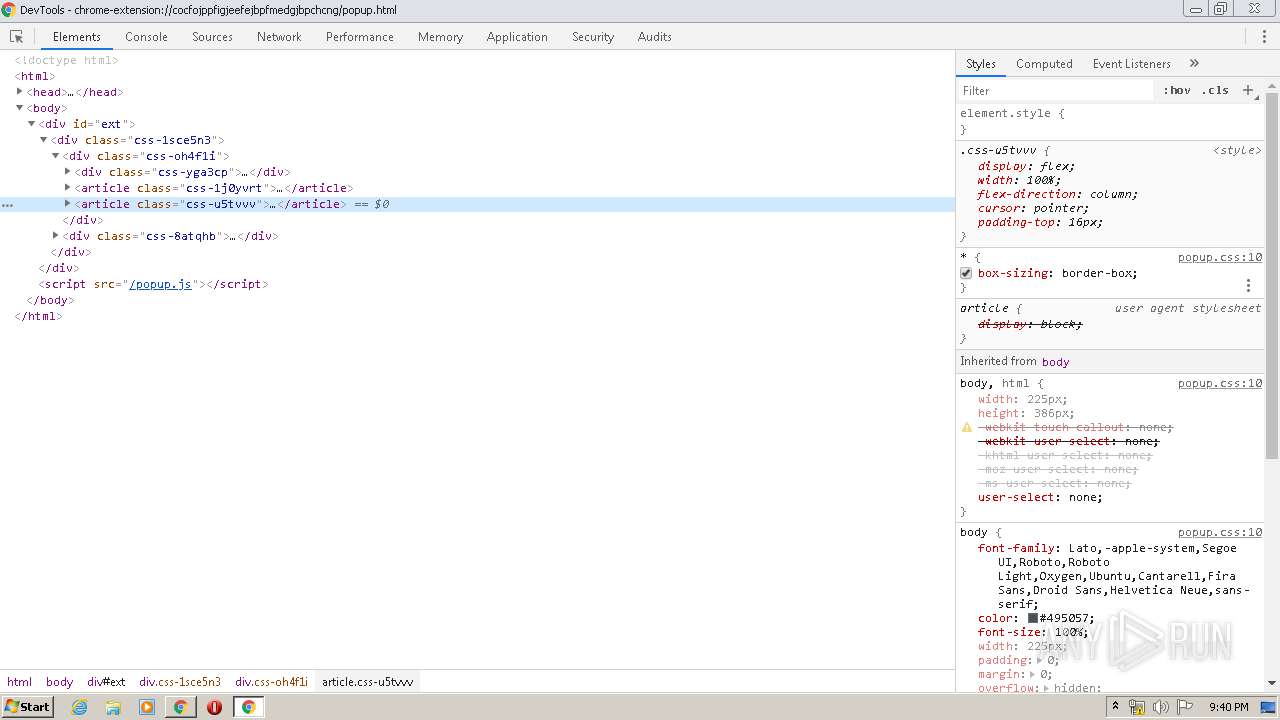Image resolution: width=1280 pixels, height=720 pixels.
Task: Expand the article css-1j0yvrt node
Action: (x=68, y=187)
